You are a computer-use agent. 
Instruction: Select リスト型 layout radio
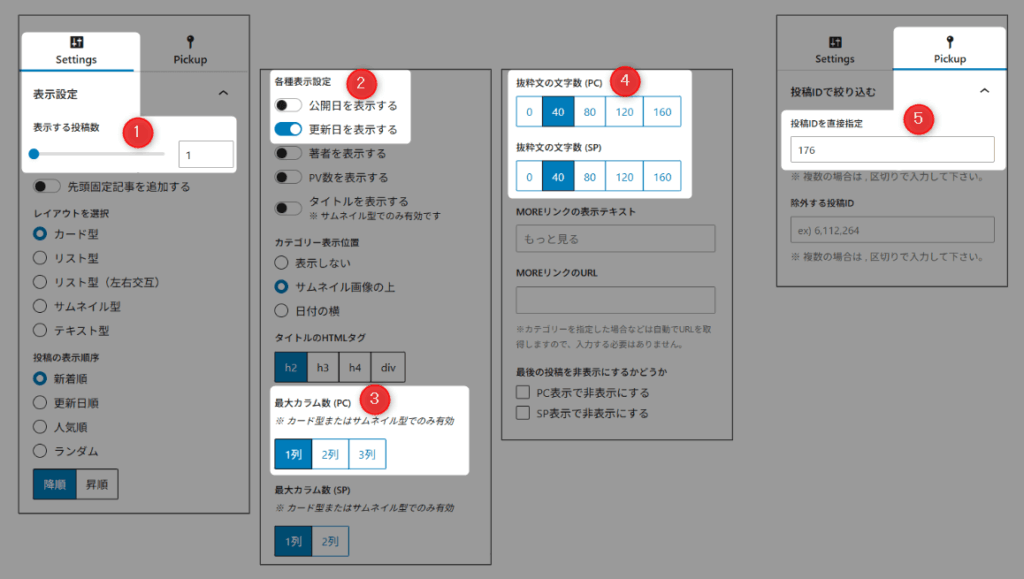click(40, 258)
